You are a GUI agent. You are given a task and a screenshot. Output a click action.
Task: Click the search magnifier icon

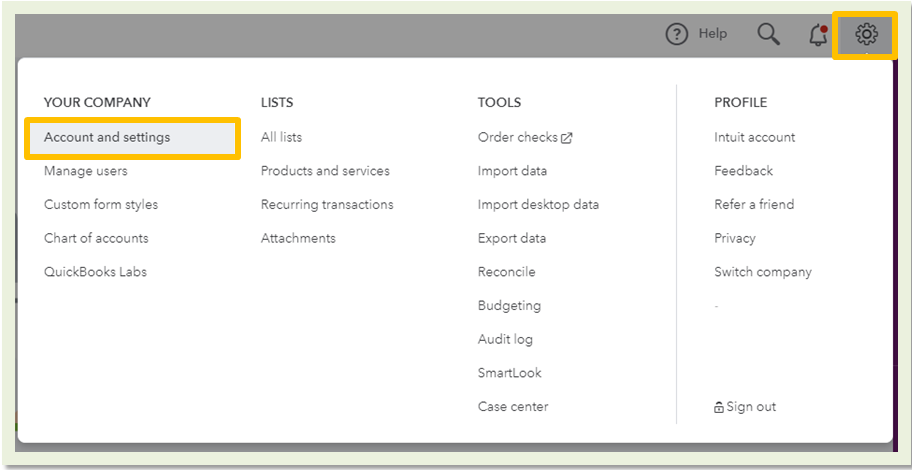768,35
